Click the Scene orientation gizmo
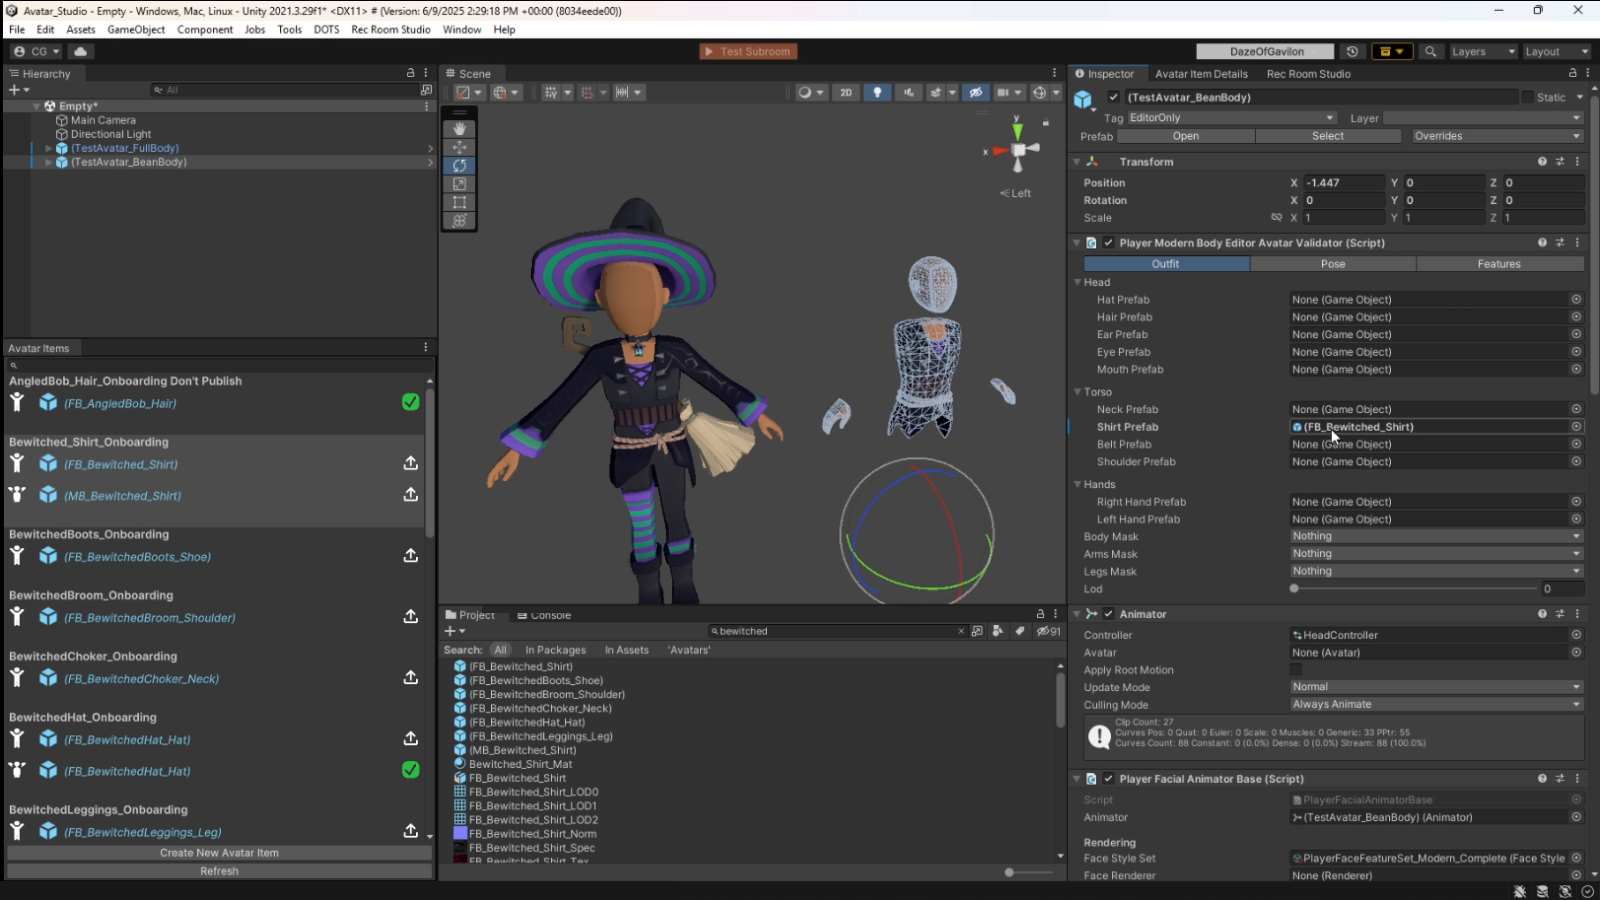This screenshot has width=1600, height=900. coord(1017,151)
